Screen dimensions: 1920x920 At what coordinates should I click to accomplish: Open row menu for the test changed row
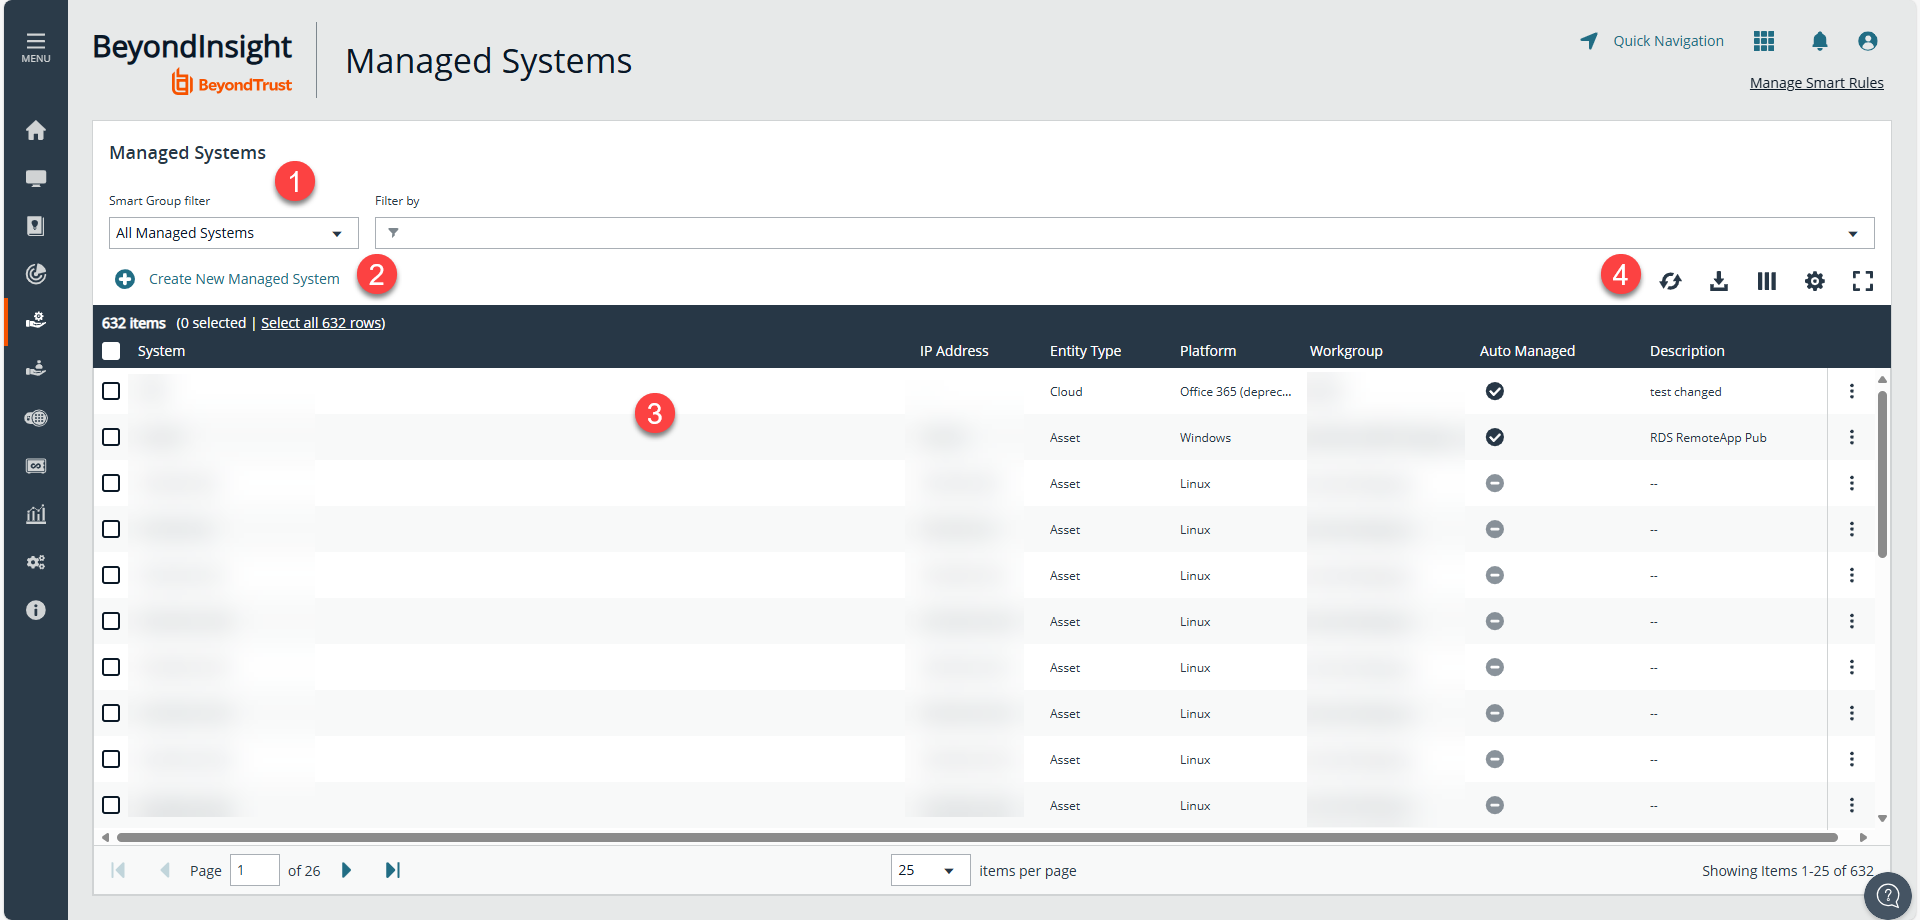pyautogui.click(x=1852, y=391)
